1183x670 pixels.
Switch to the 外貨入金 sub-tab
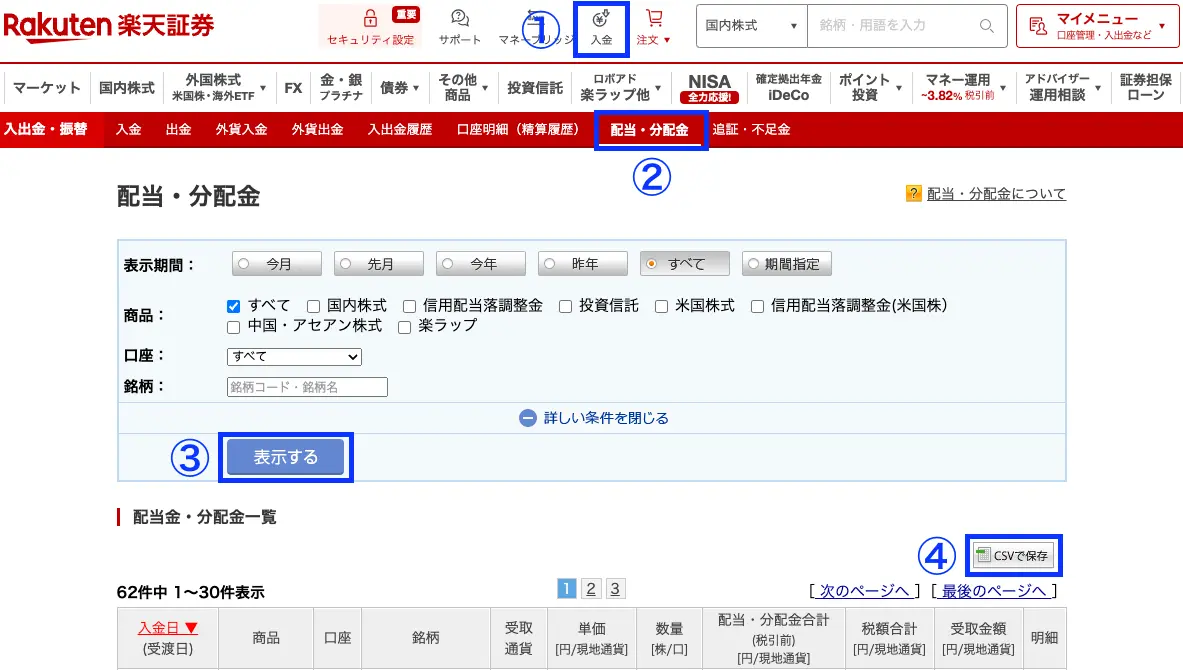pos(241,130)
